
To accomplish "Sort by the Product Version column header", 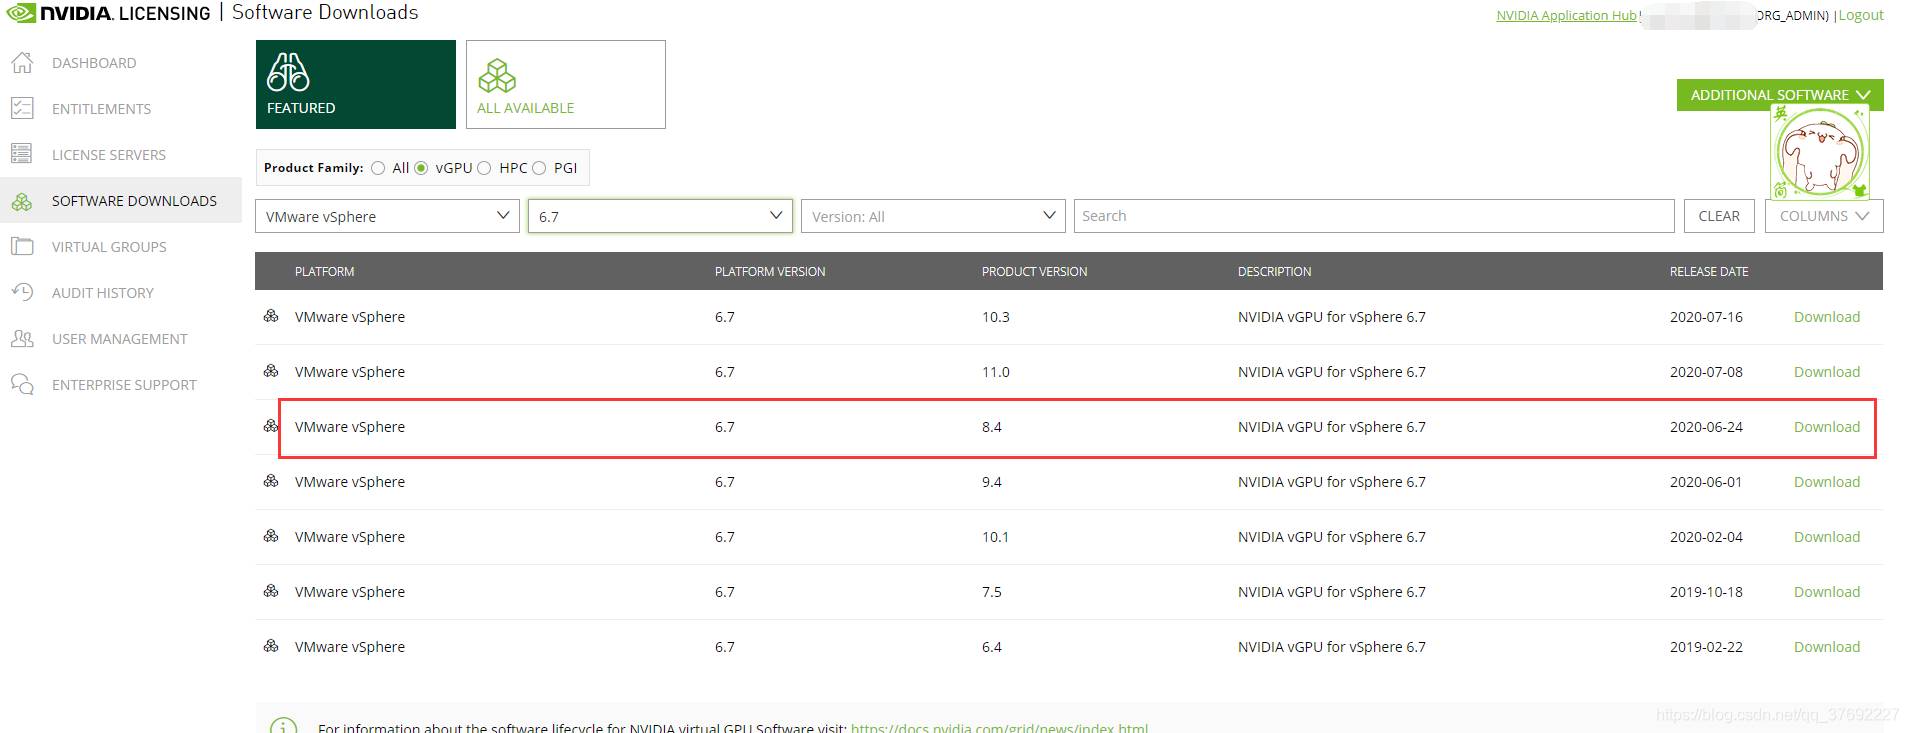I will coord(1034,272).
